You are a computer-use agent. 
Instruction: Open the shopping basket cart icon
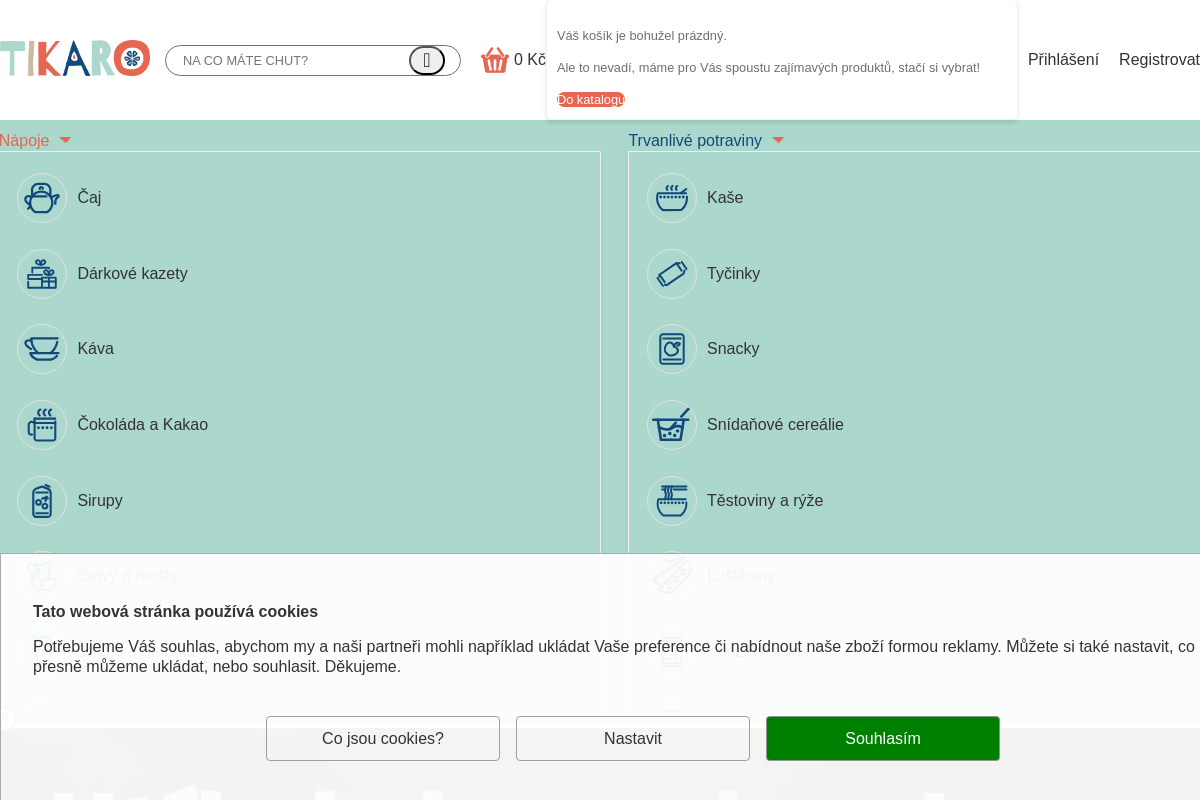click(495, 60)
